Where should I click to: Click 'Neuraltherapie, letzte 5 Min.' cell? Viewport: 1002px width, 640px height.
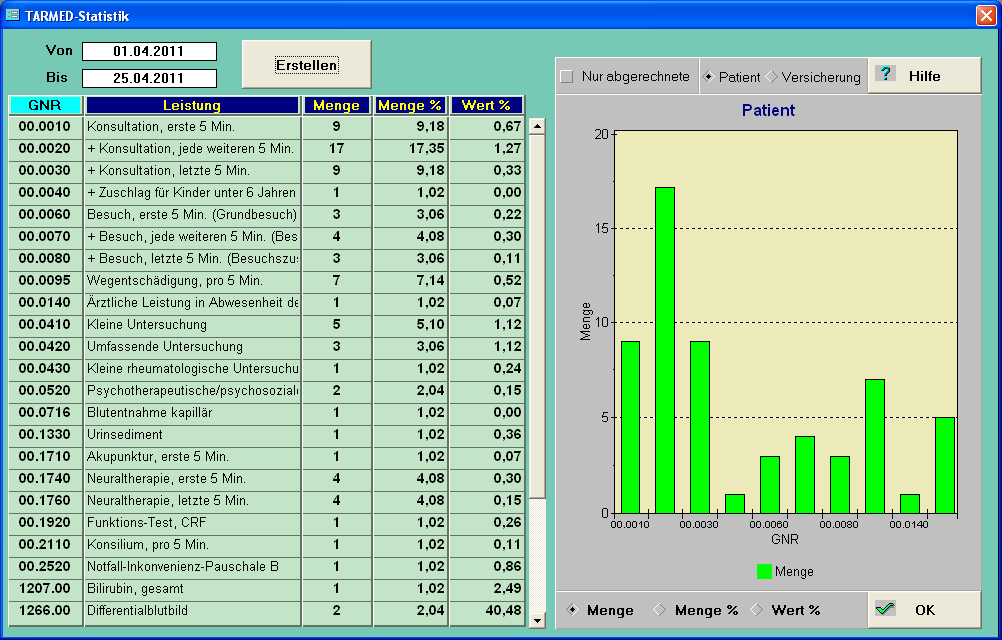pyautogui.click(x=192, y=501)
